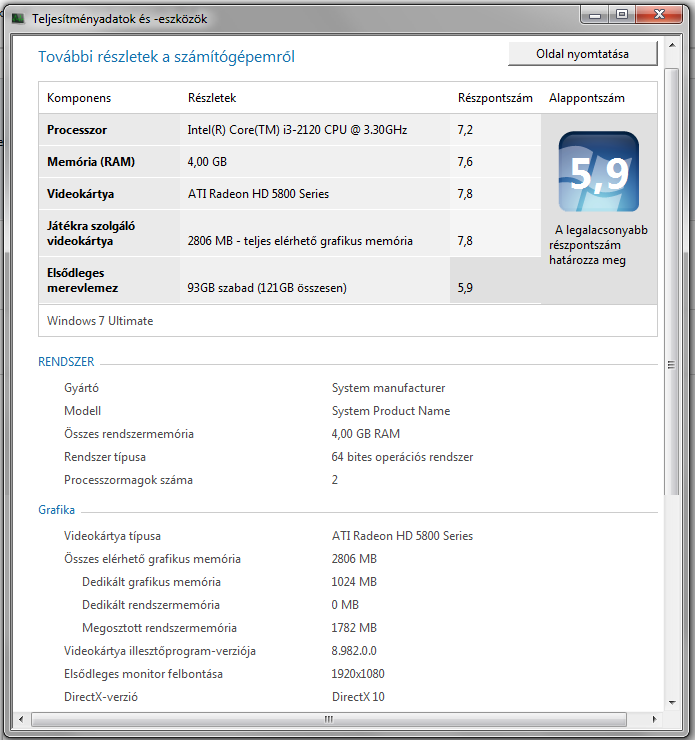695x740 pixels.
Task: Click the 64 bites operációs rendszer value
Action: click(x=402, y=457)
